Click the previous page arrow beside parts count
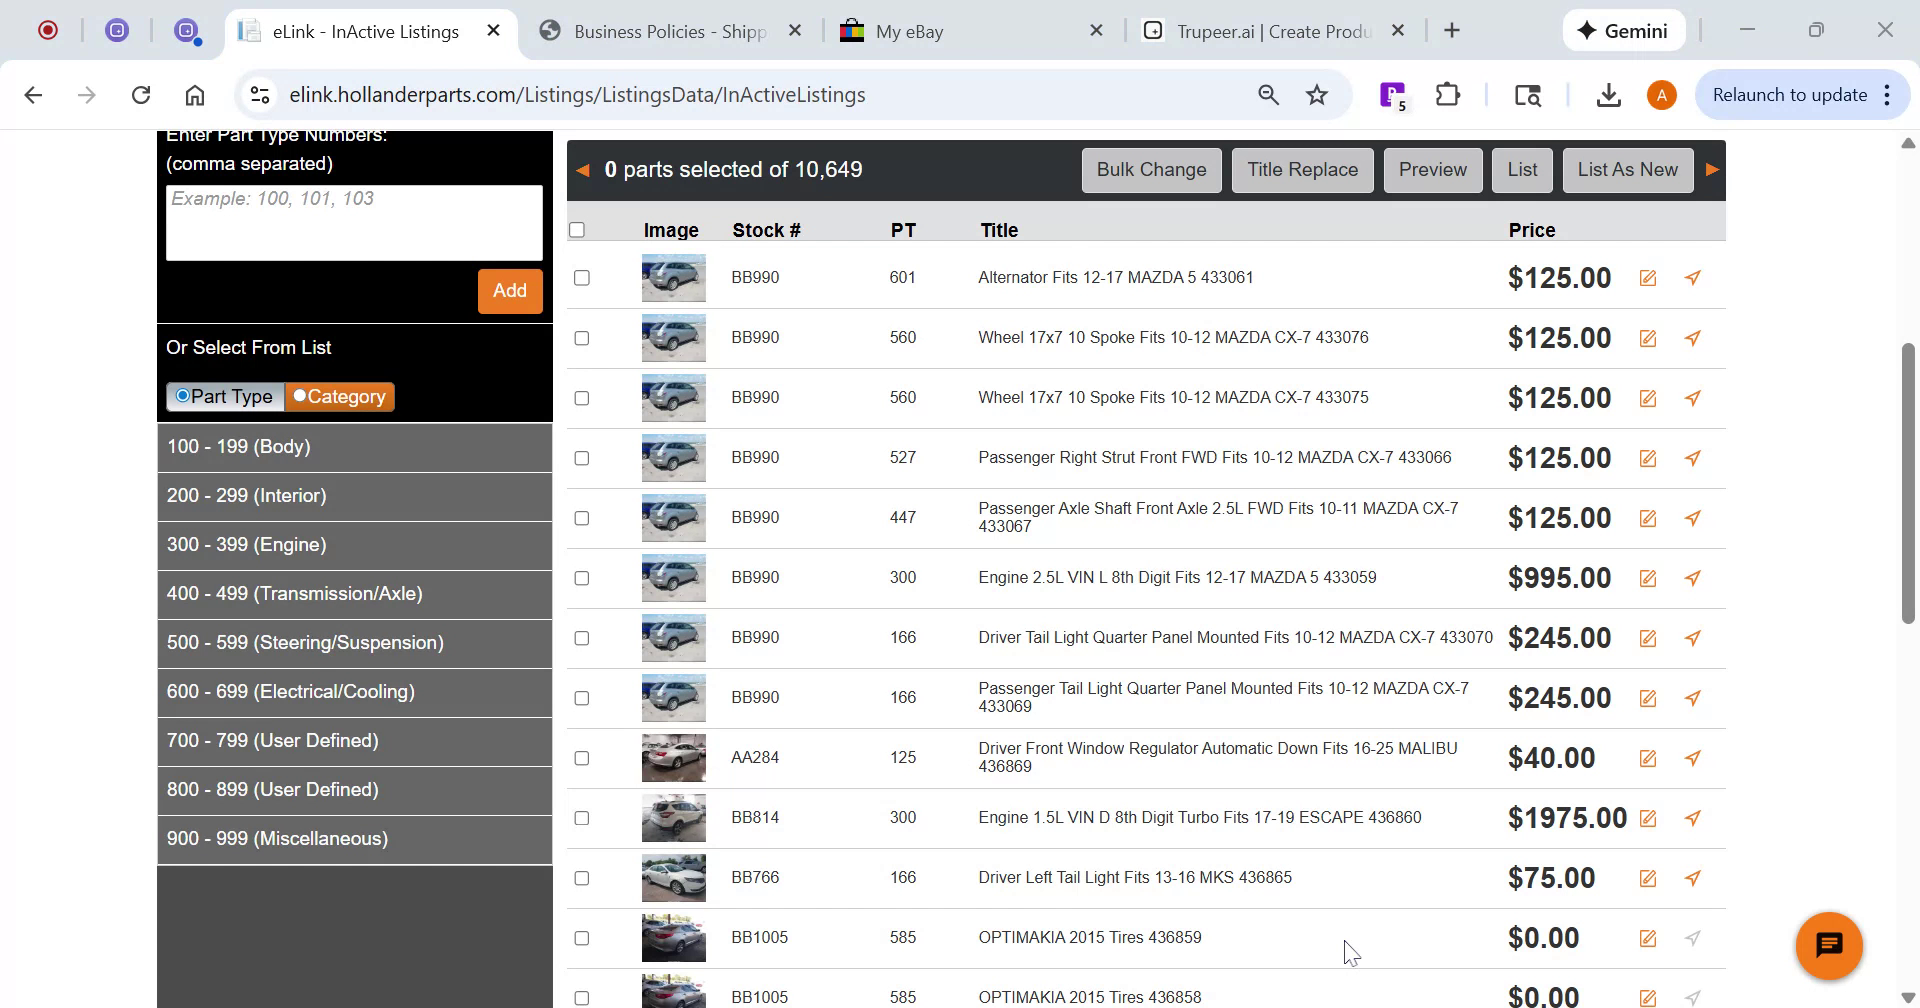 tap(583, 169)
